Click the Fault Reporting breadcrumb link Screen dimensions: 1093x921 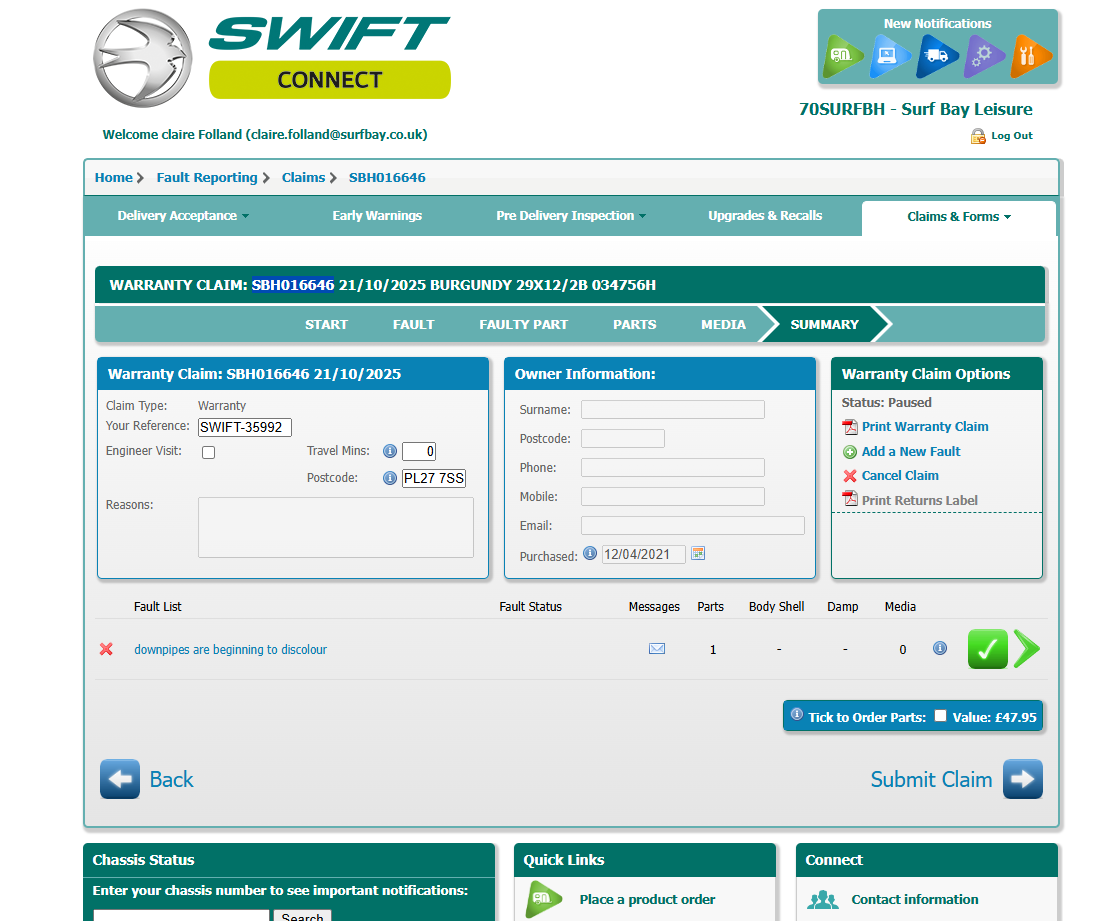207,178
